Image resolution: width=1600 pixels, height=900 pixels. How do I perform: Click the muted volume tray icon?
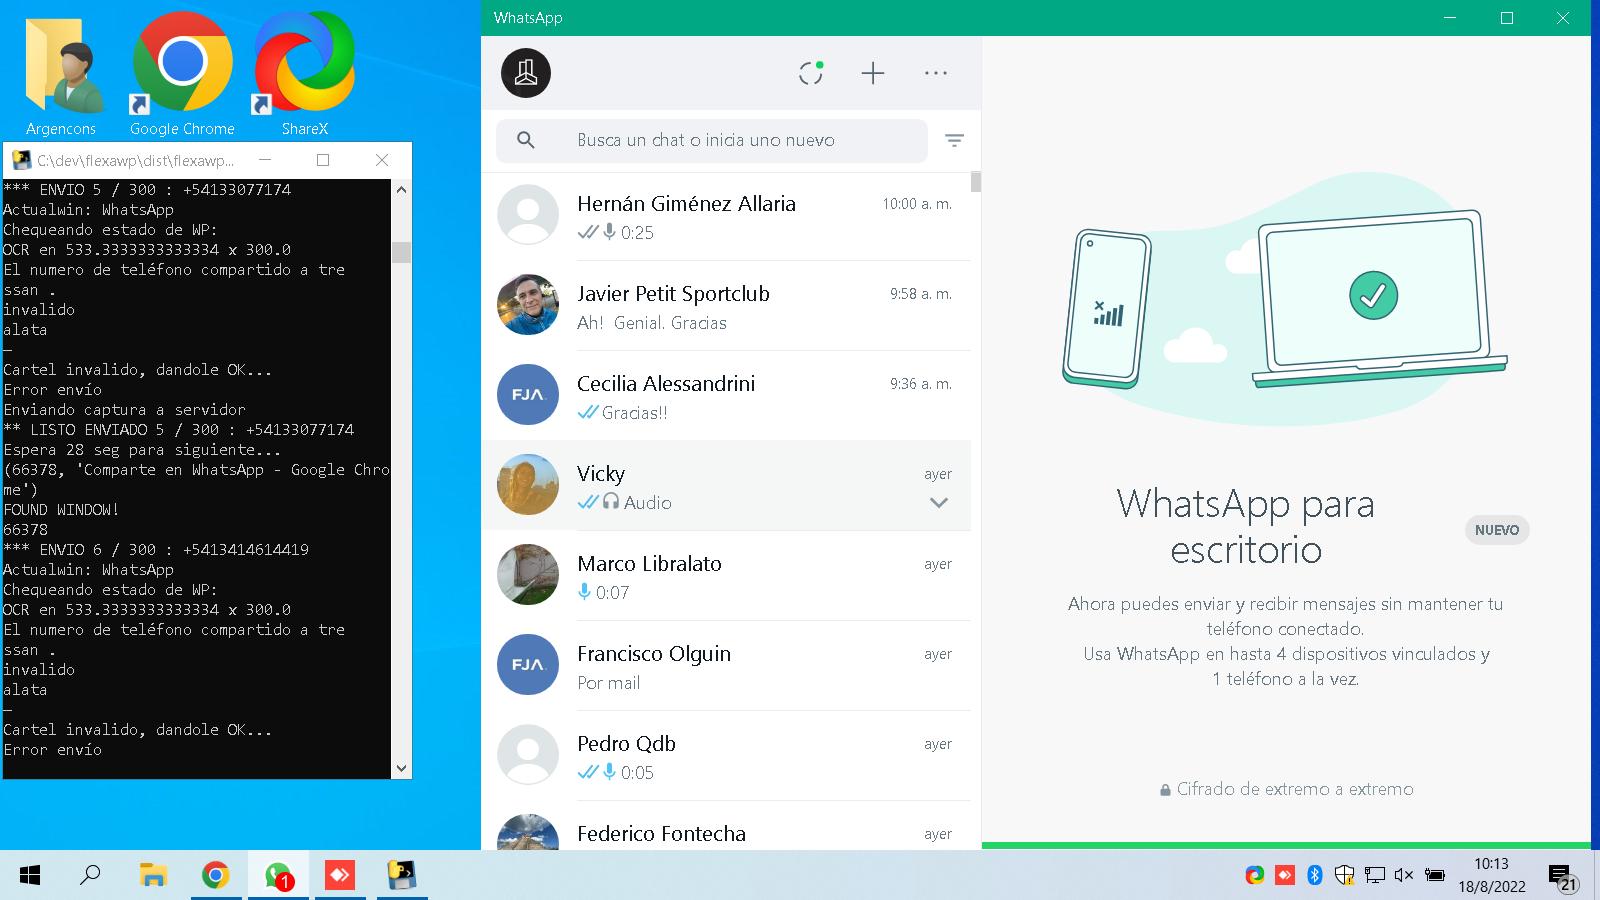(1404, 876)
